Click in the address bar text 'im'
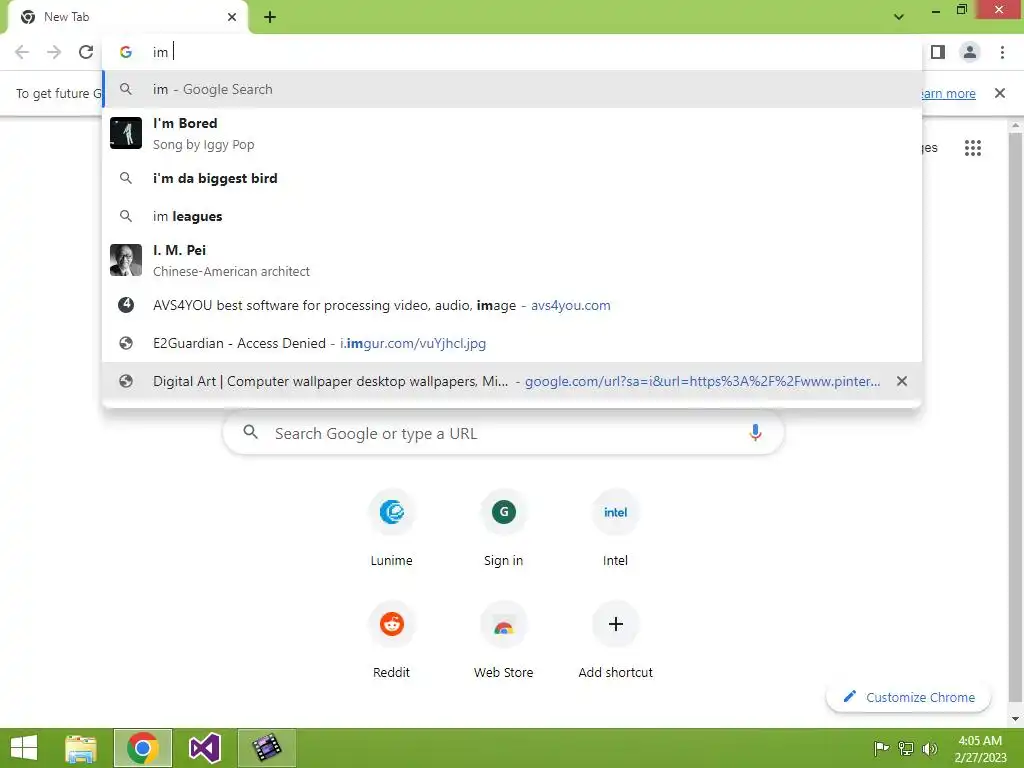 (160, 52)
